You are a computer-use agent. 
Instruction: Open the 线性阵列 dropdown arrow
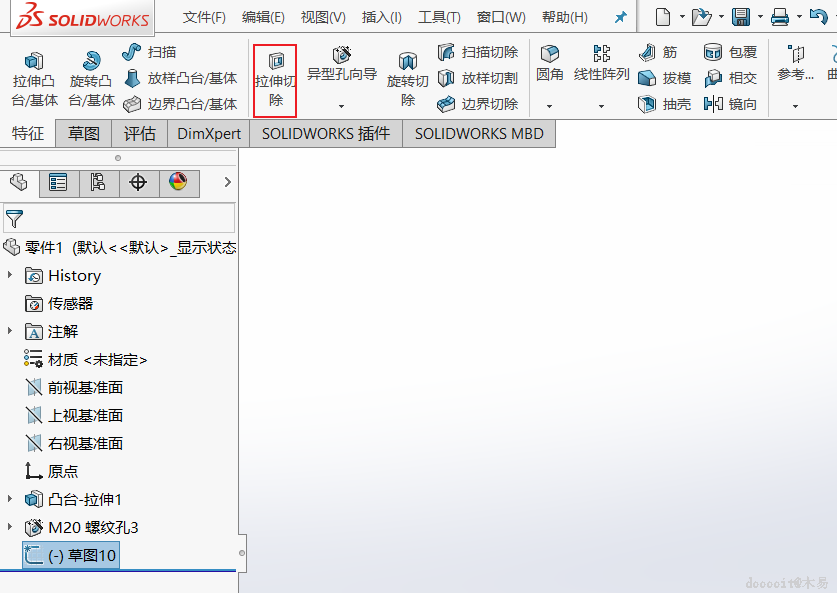click(601, 106)
